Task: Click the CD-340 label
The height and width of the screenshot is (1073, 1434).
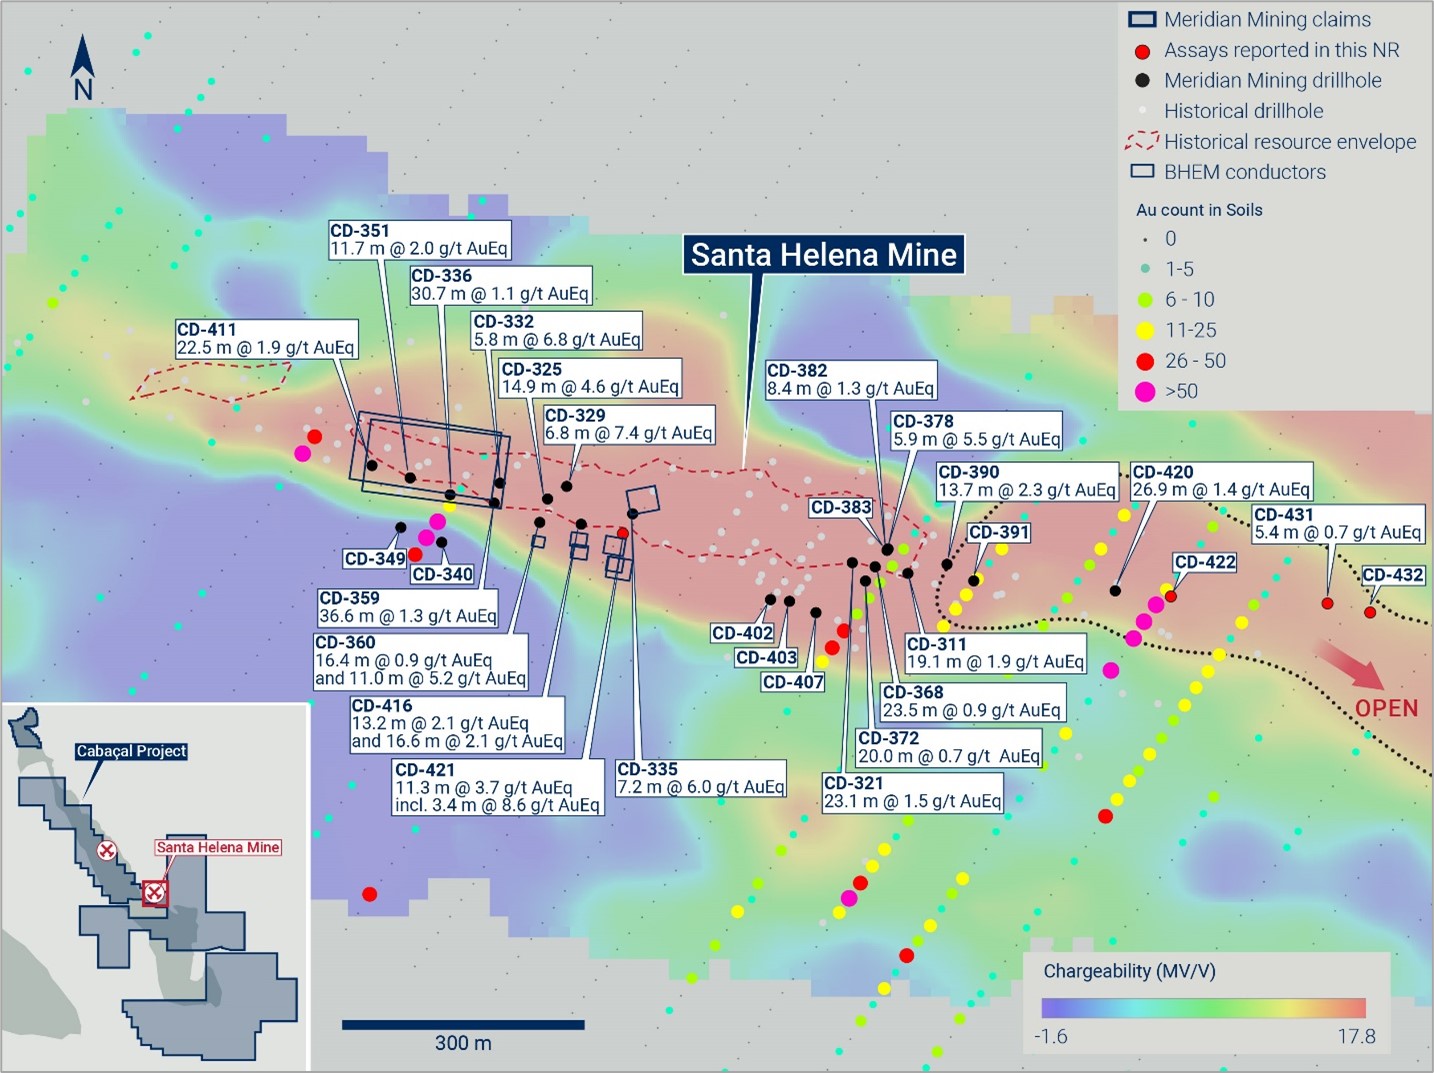Action: click(443, 574)
